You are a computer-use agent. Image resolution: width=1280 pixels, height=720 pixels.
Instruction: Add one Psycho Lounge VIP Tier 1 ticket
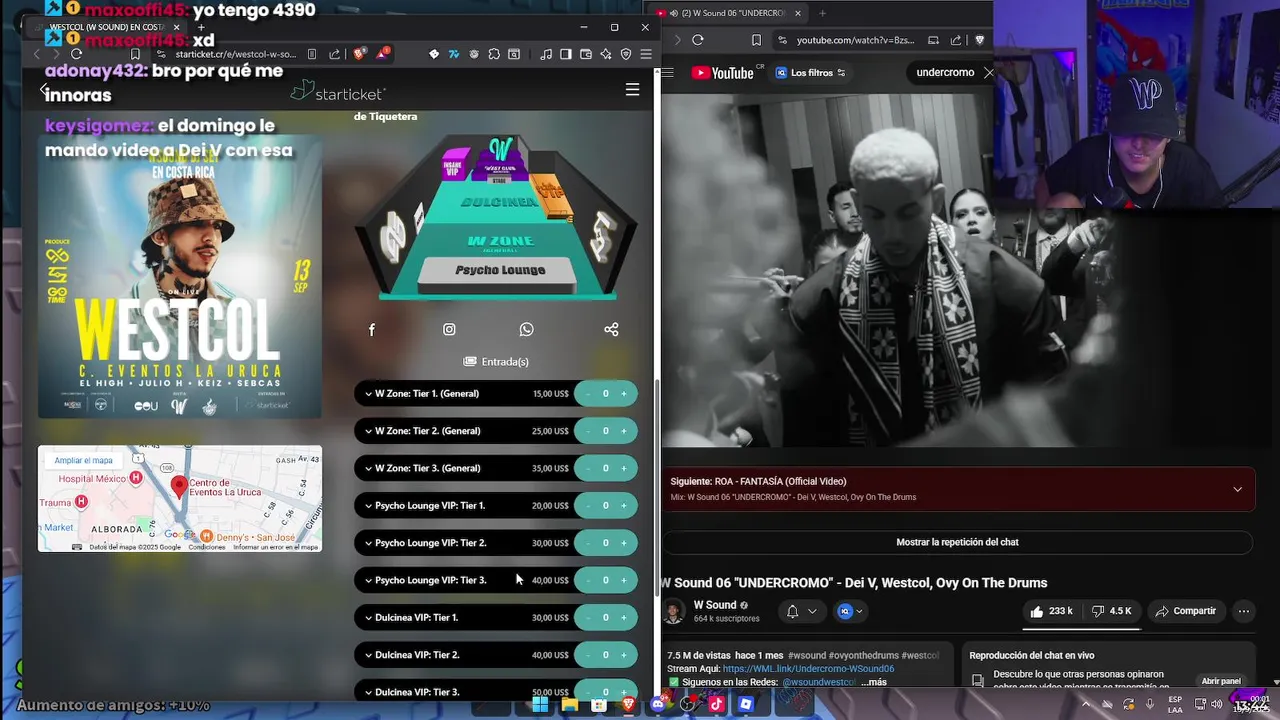[624, 506]
